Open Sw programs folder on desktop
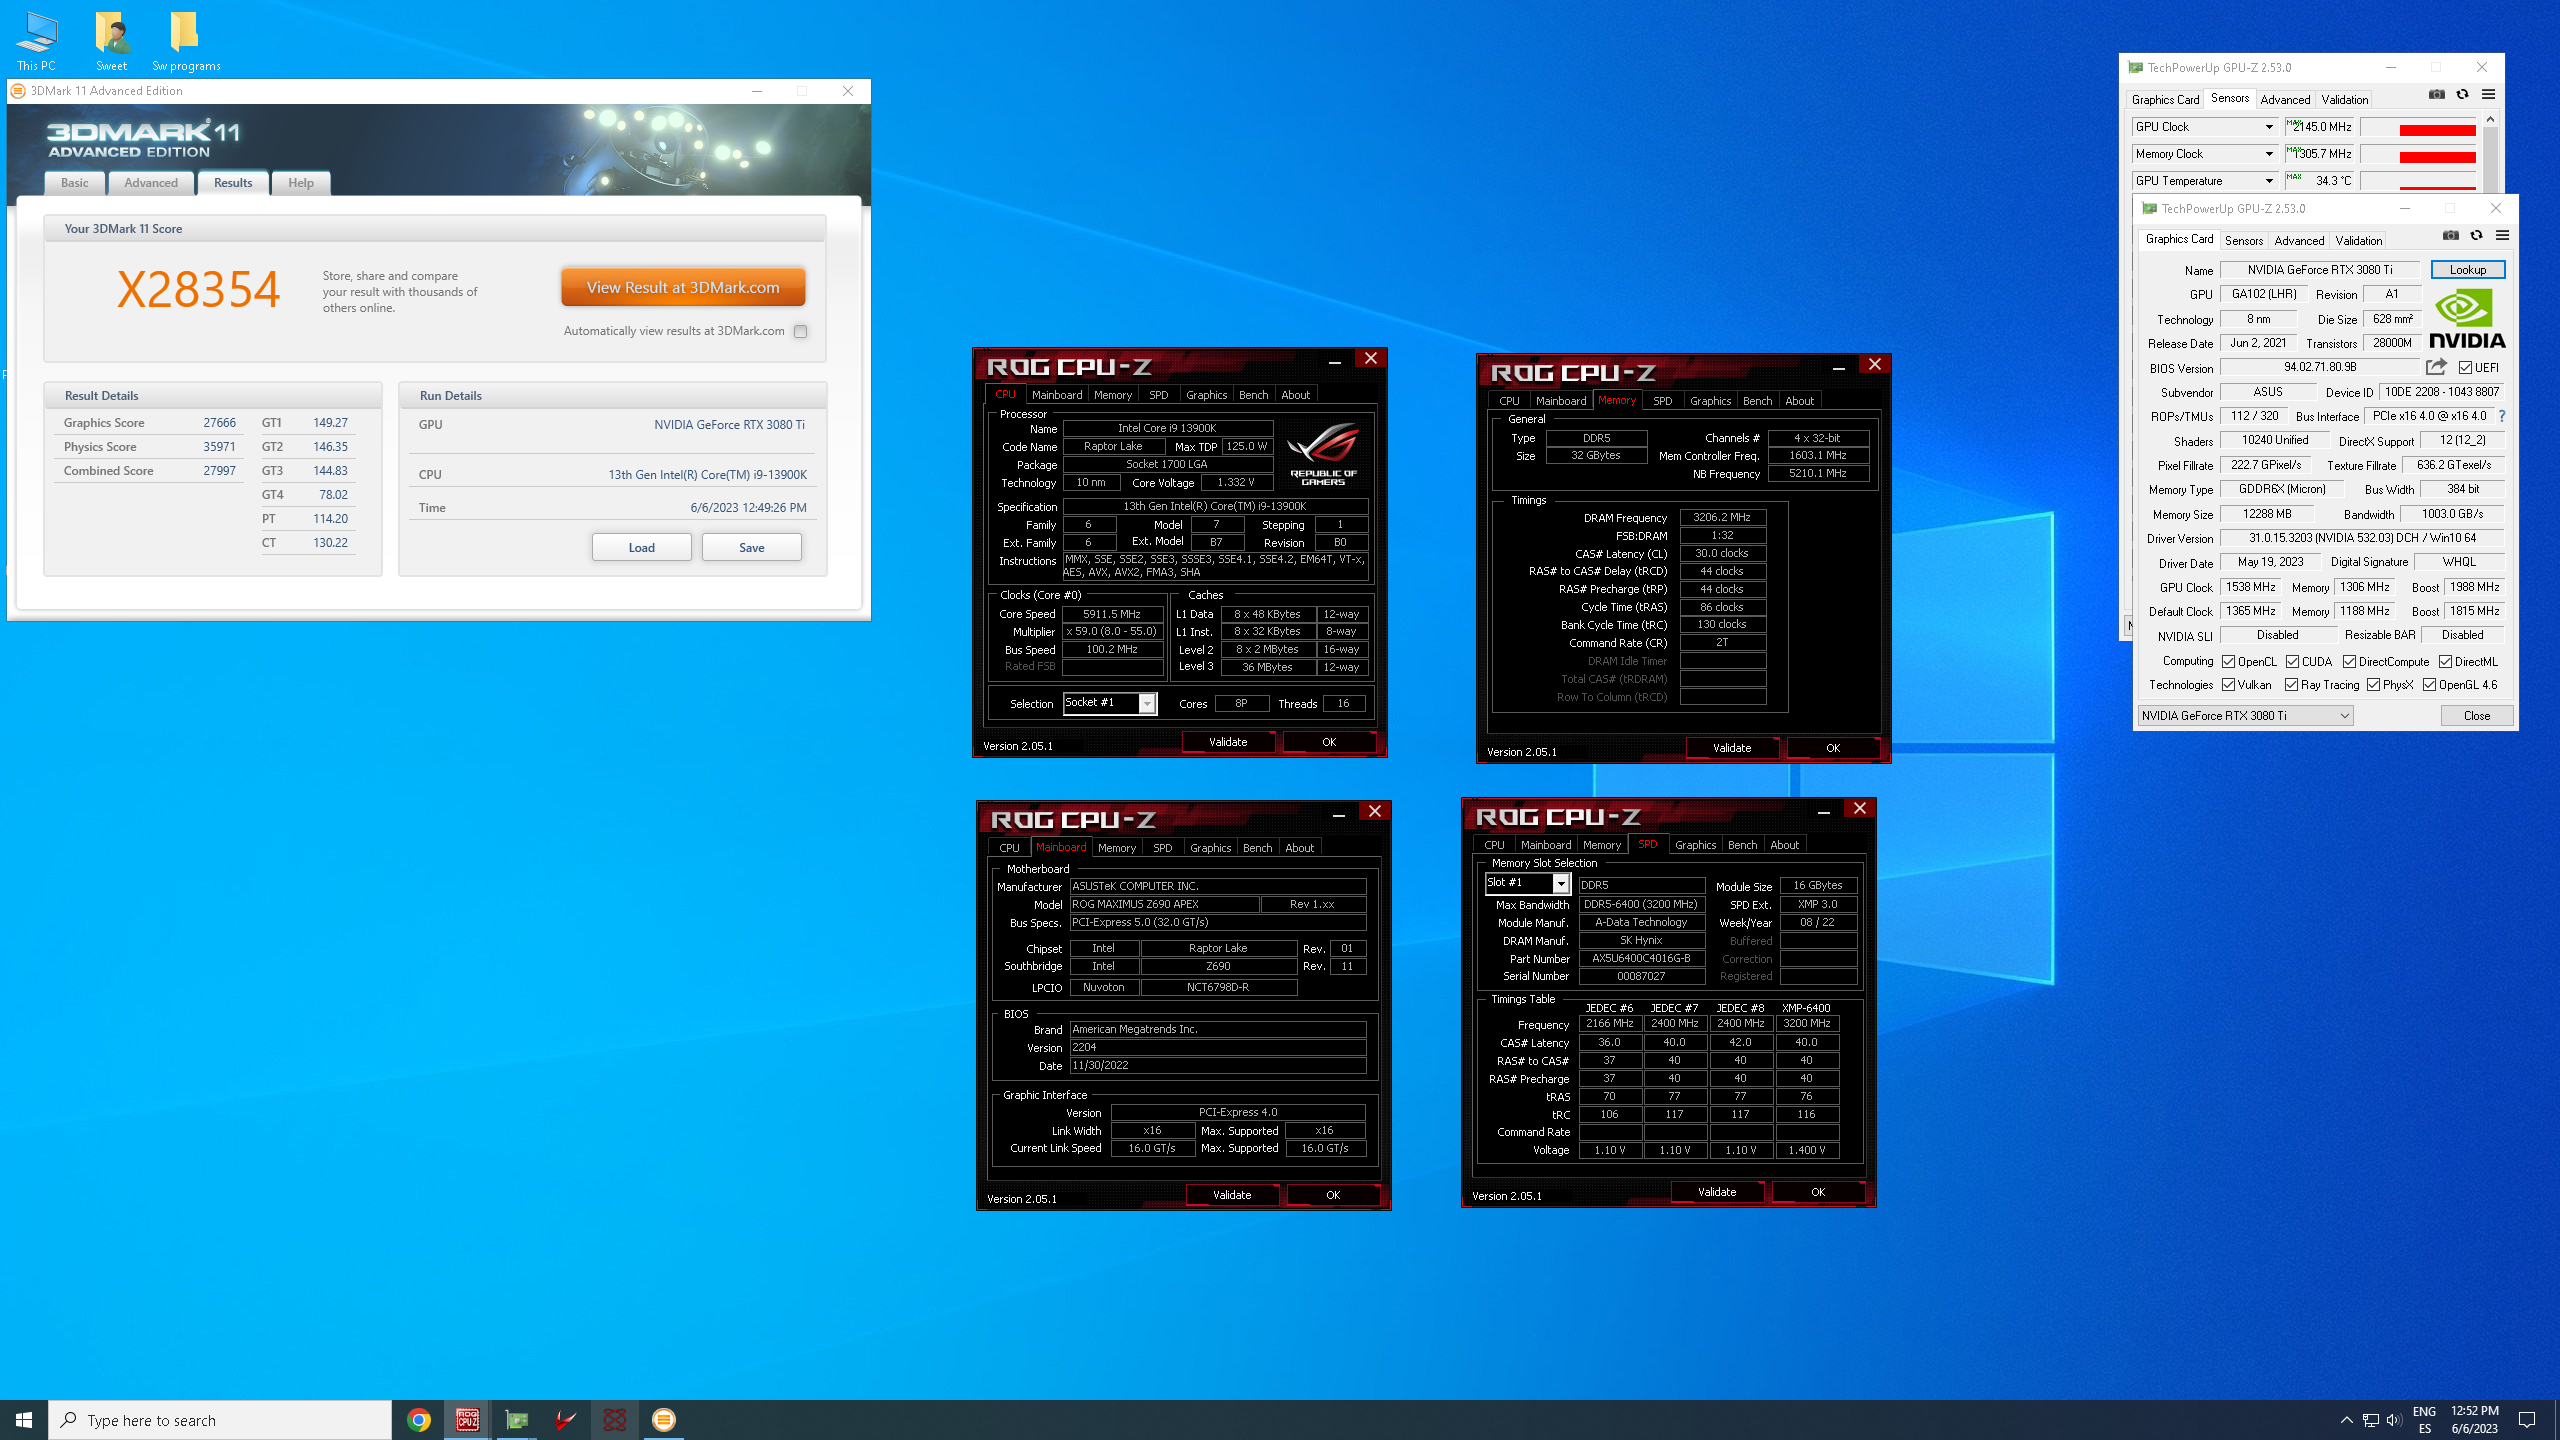 coord(186,40)
